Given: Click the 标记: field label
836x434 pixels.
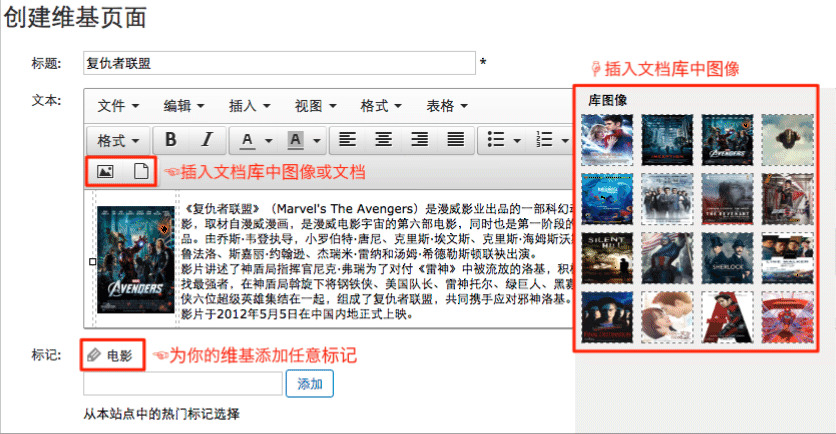Looking at the screenshot, I should pyautogui.click(x=46, y=355).
